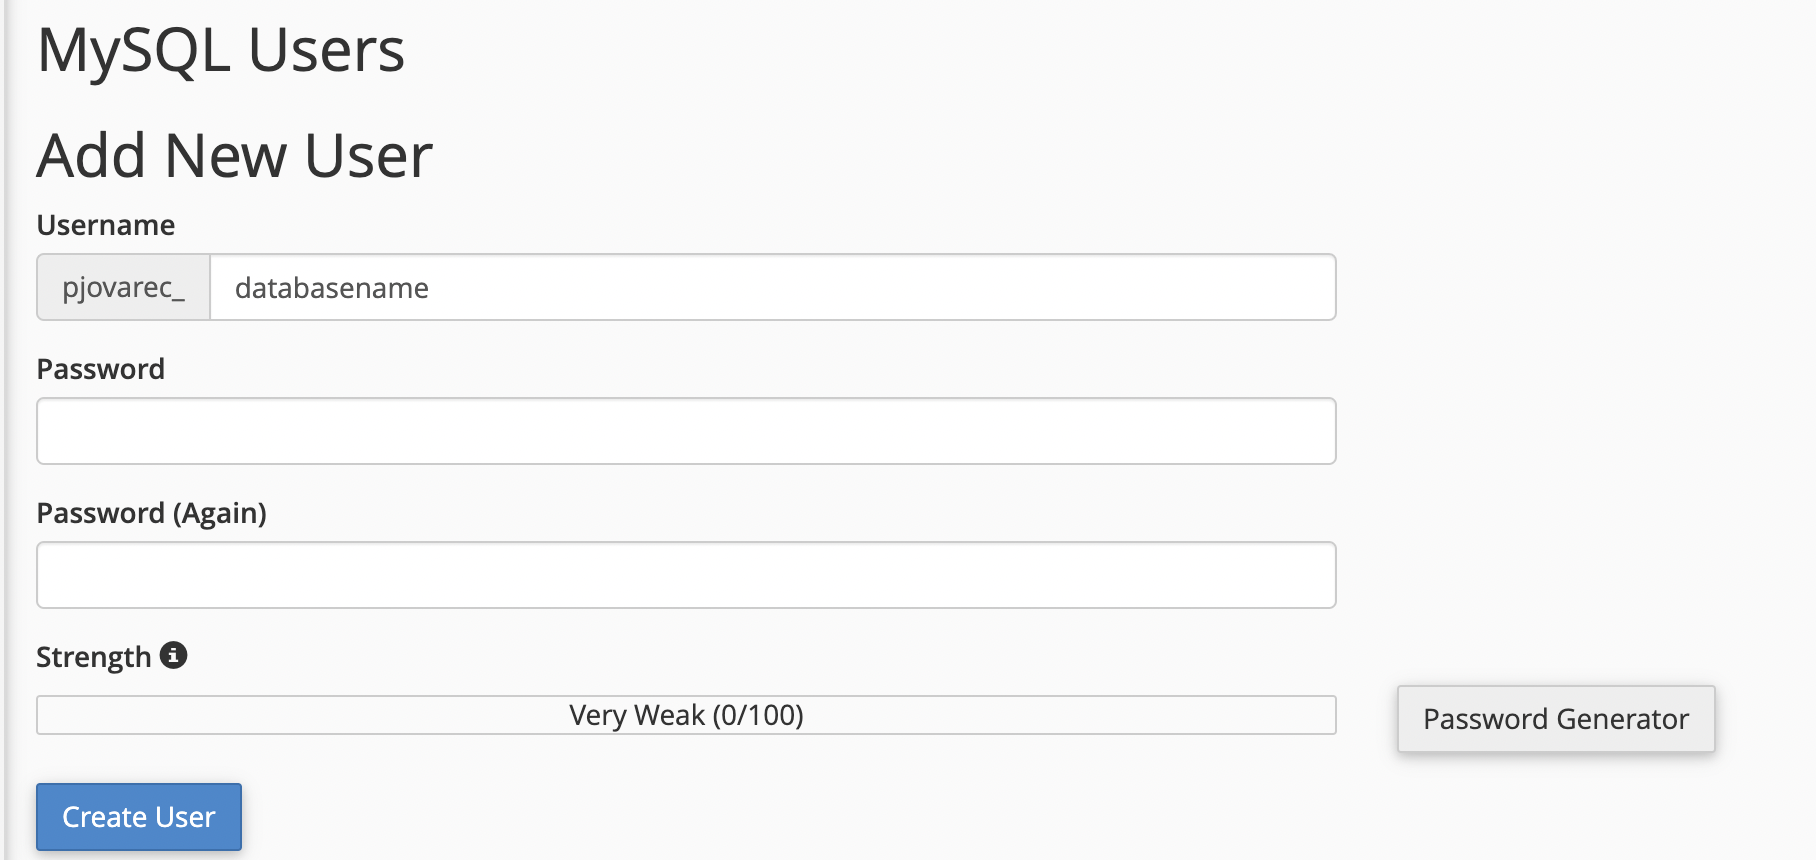
Task: Click the Very Weak strength meter bar
Action: (686, 715)
